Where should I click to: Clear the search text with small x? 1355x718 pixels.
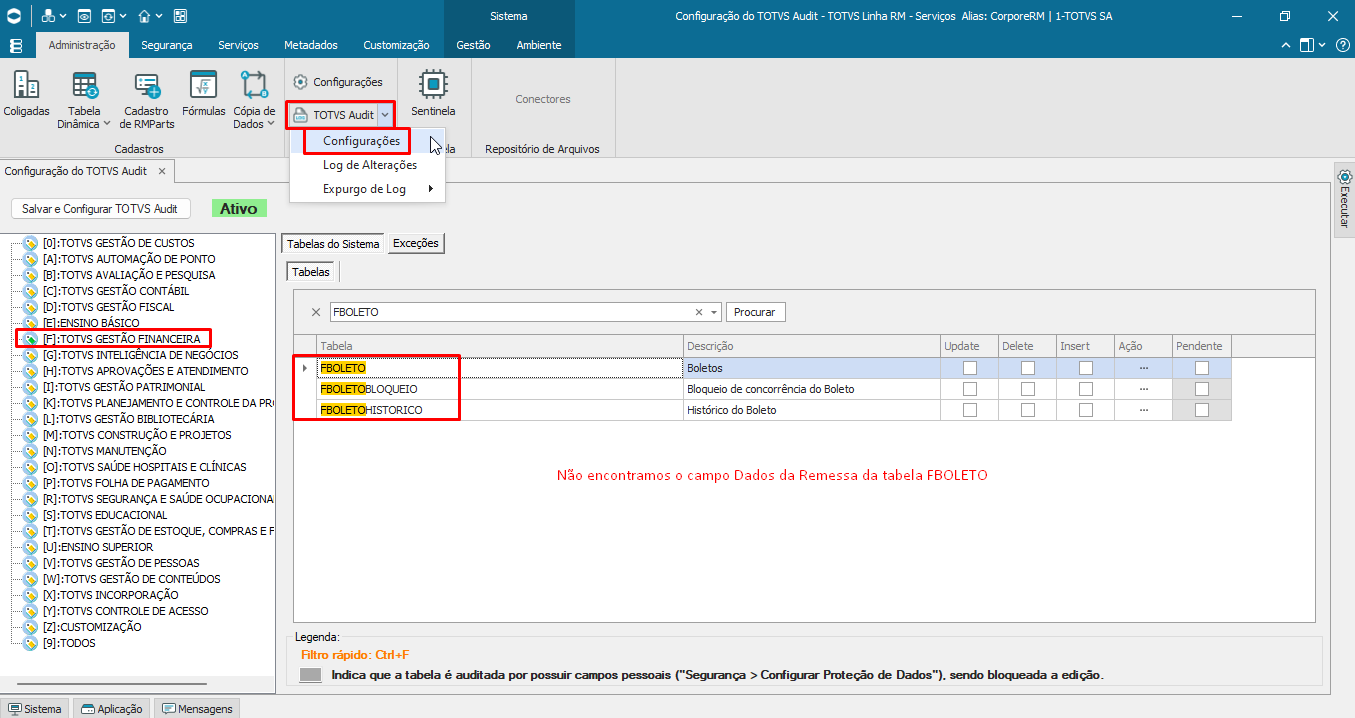[699, 312]
